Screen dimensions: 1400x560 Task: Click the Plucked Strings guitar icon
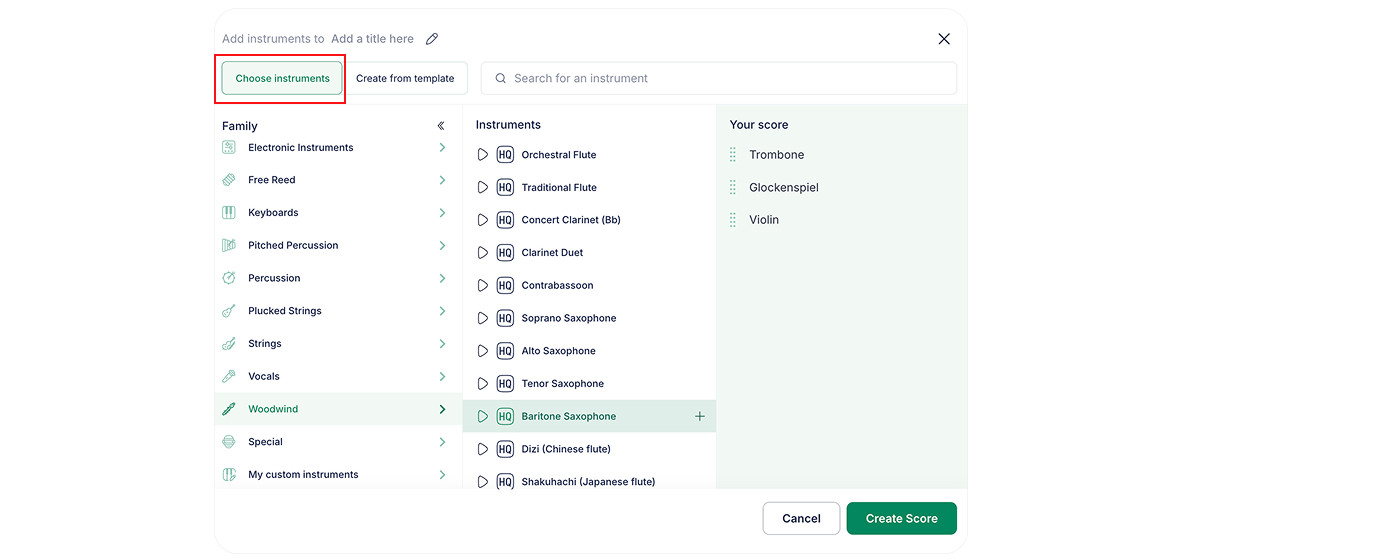click(229, 311)
